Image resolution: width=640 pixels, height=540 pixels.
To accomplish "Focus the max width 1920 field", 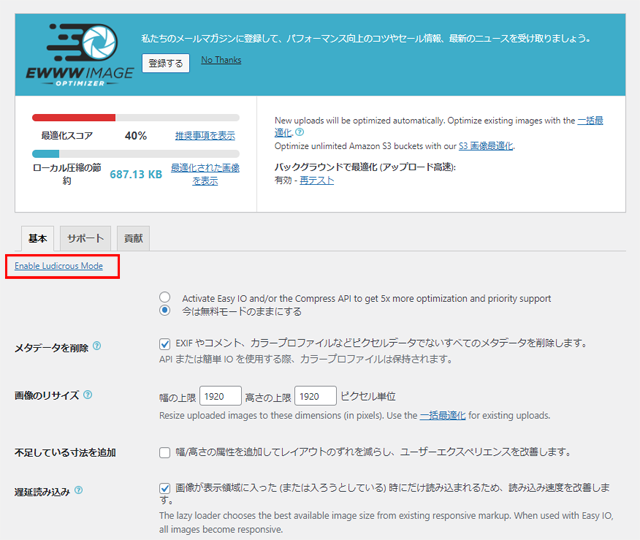I will tap(220, 396).
